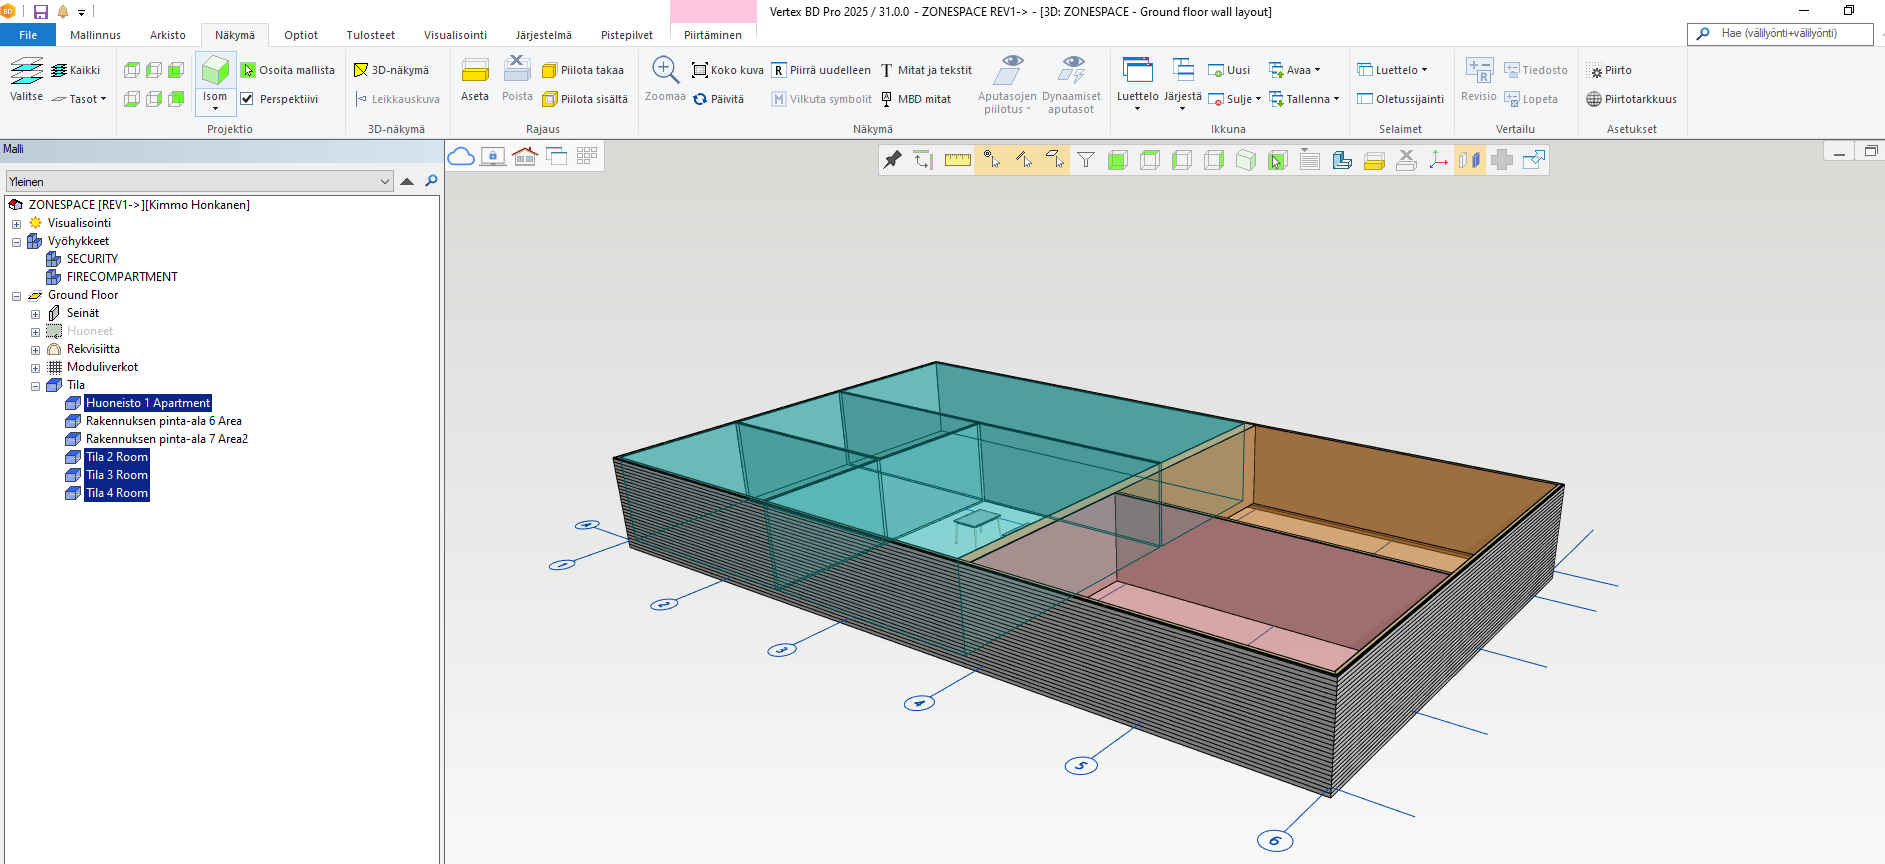Click the Valitse layers icon

point(27,71)
